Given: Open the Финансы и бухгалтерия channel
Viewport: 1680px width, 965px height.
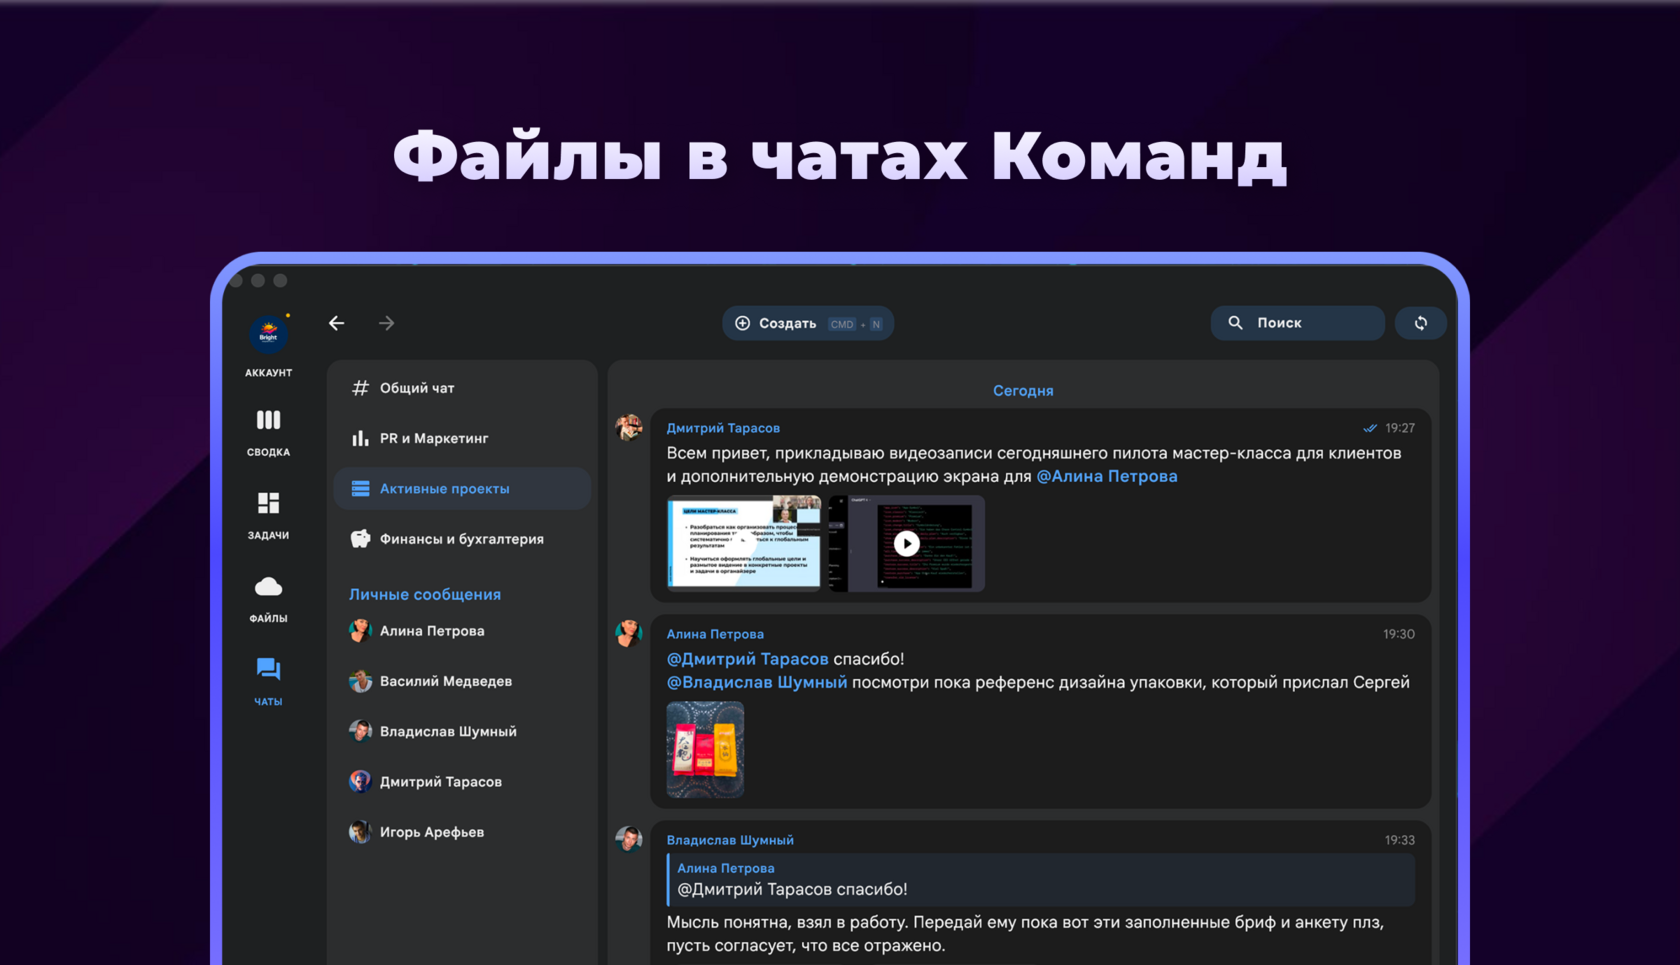Looking at the screenshot, I should point(462,539).
